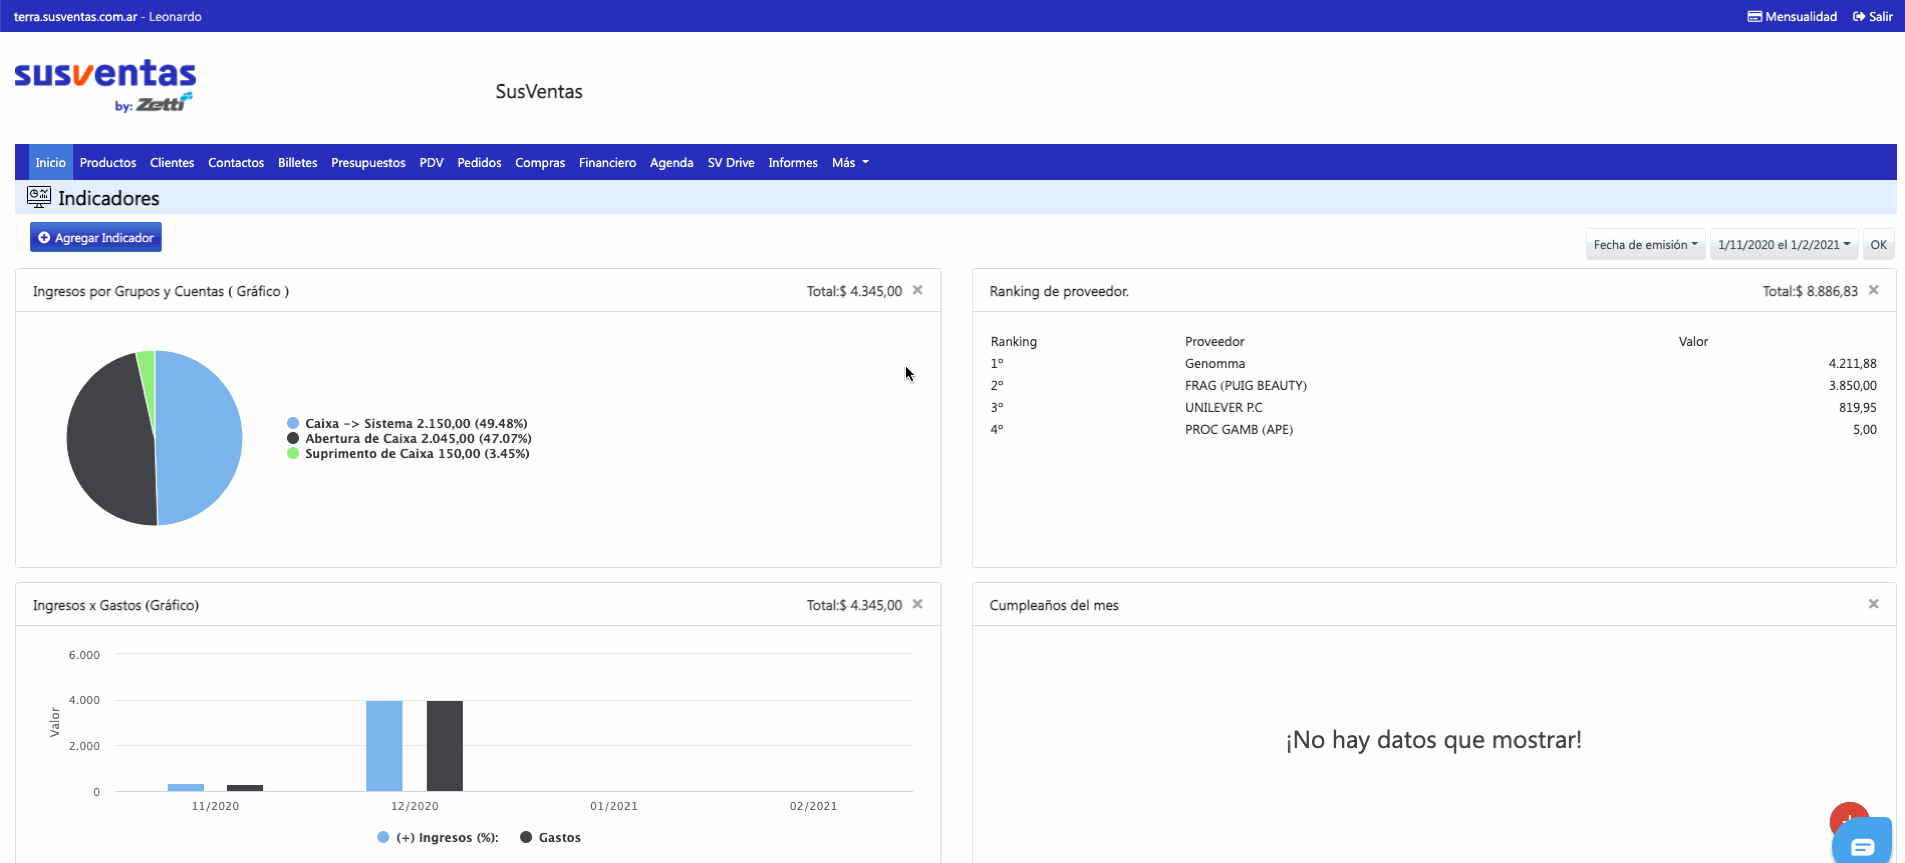This screenshot has width=1905, height=863.
Task: Open the chat bubble widget icon
Action: click(x=1862, y=845)
